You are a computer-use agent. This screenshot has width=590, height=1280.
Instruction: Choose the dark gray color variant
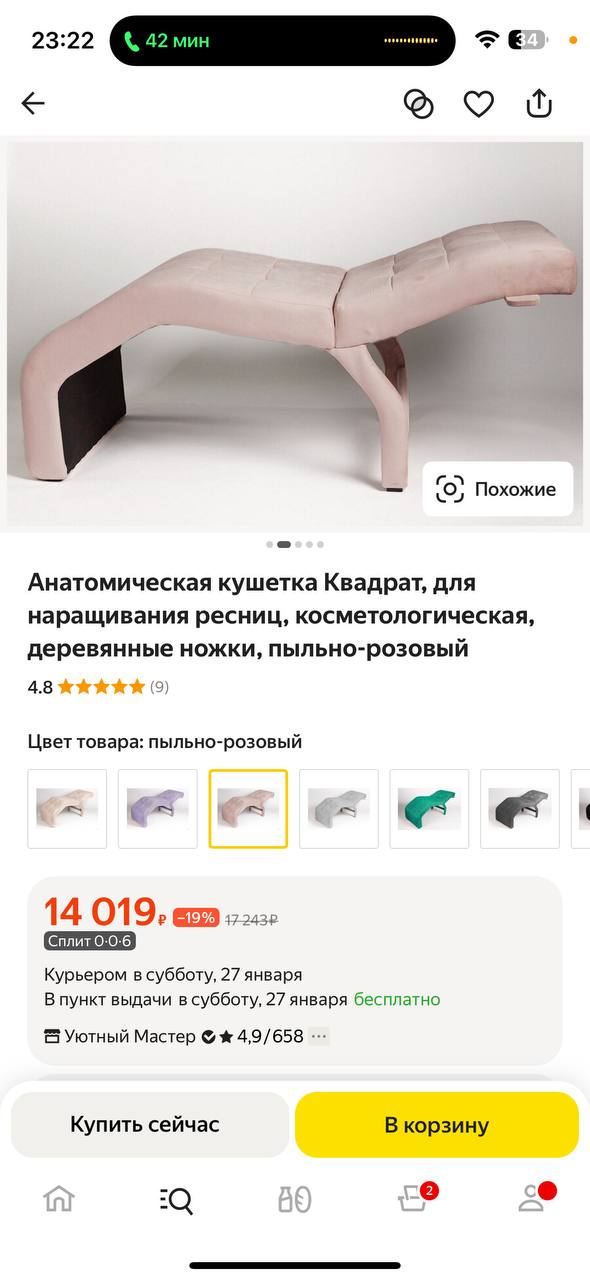coord(520,808)
